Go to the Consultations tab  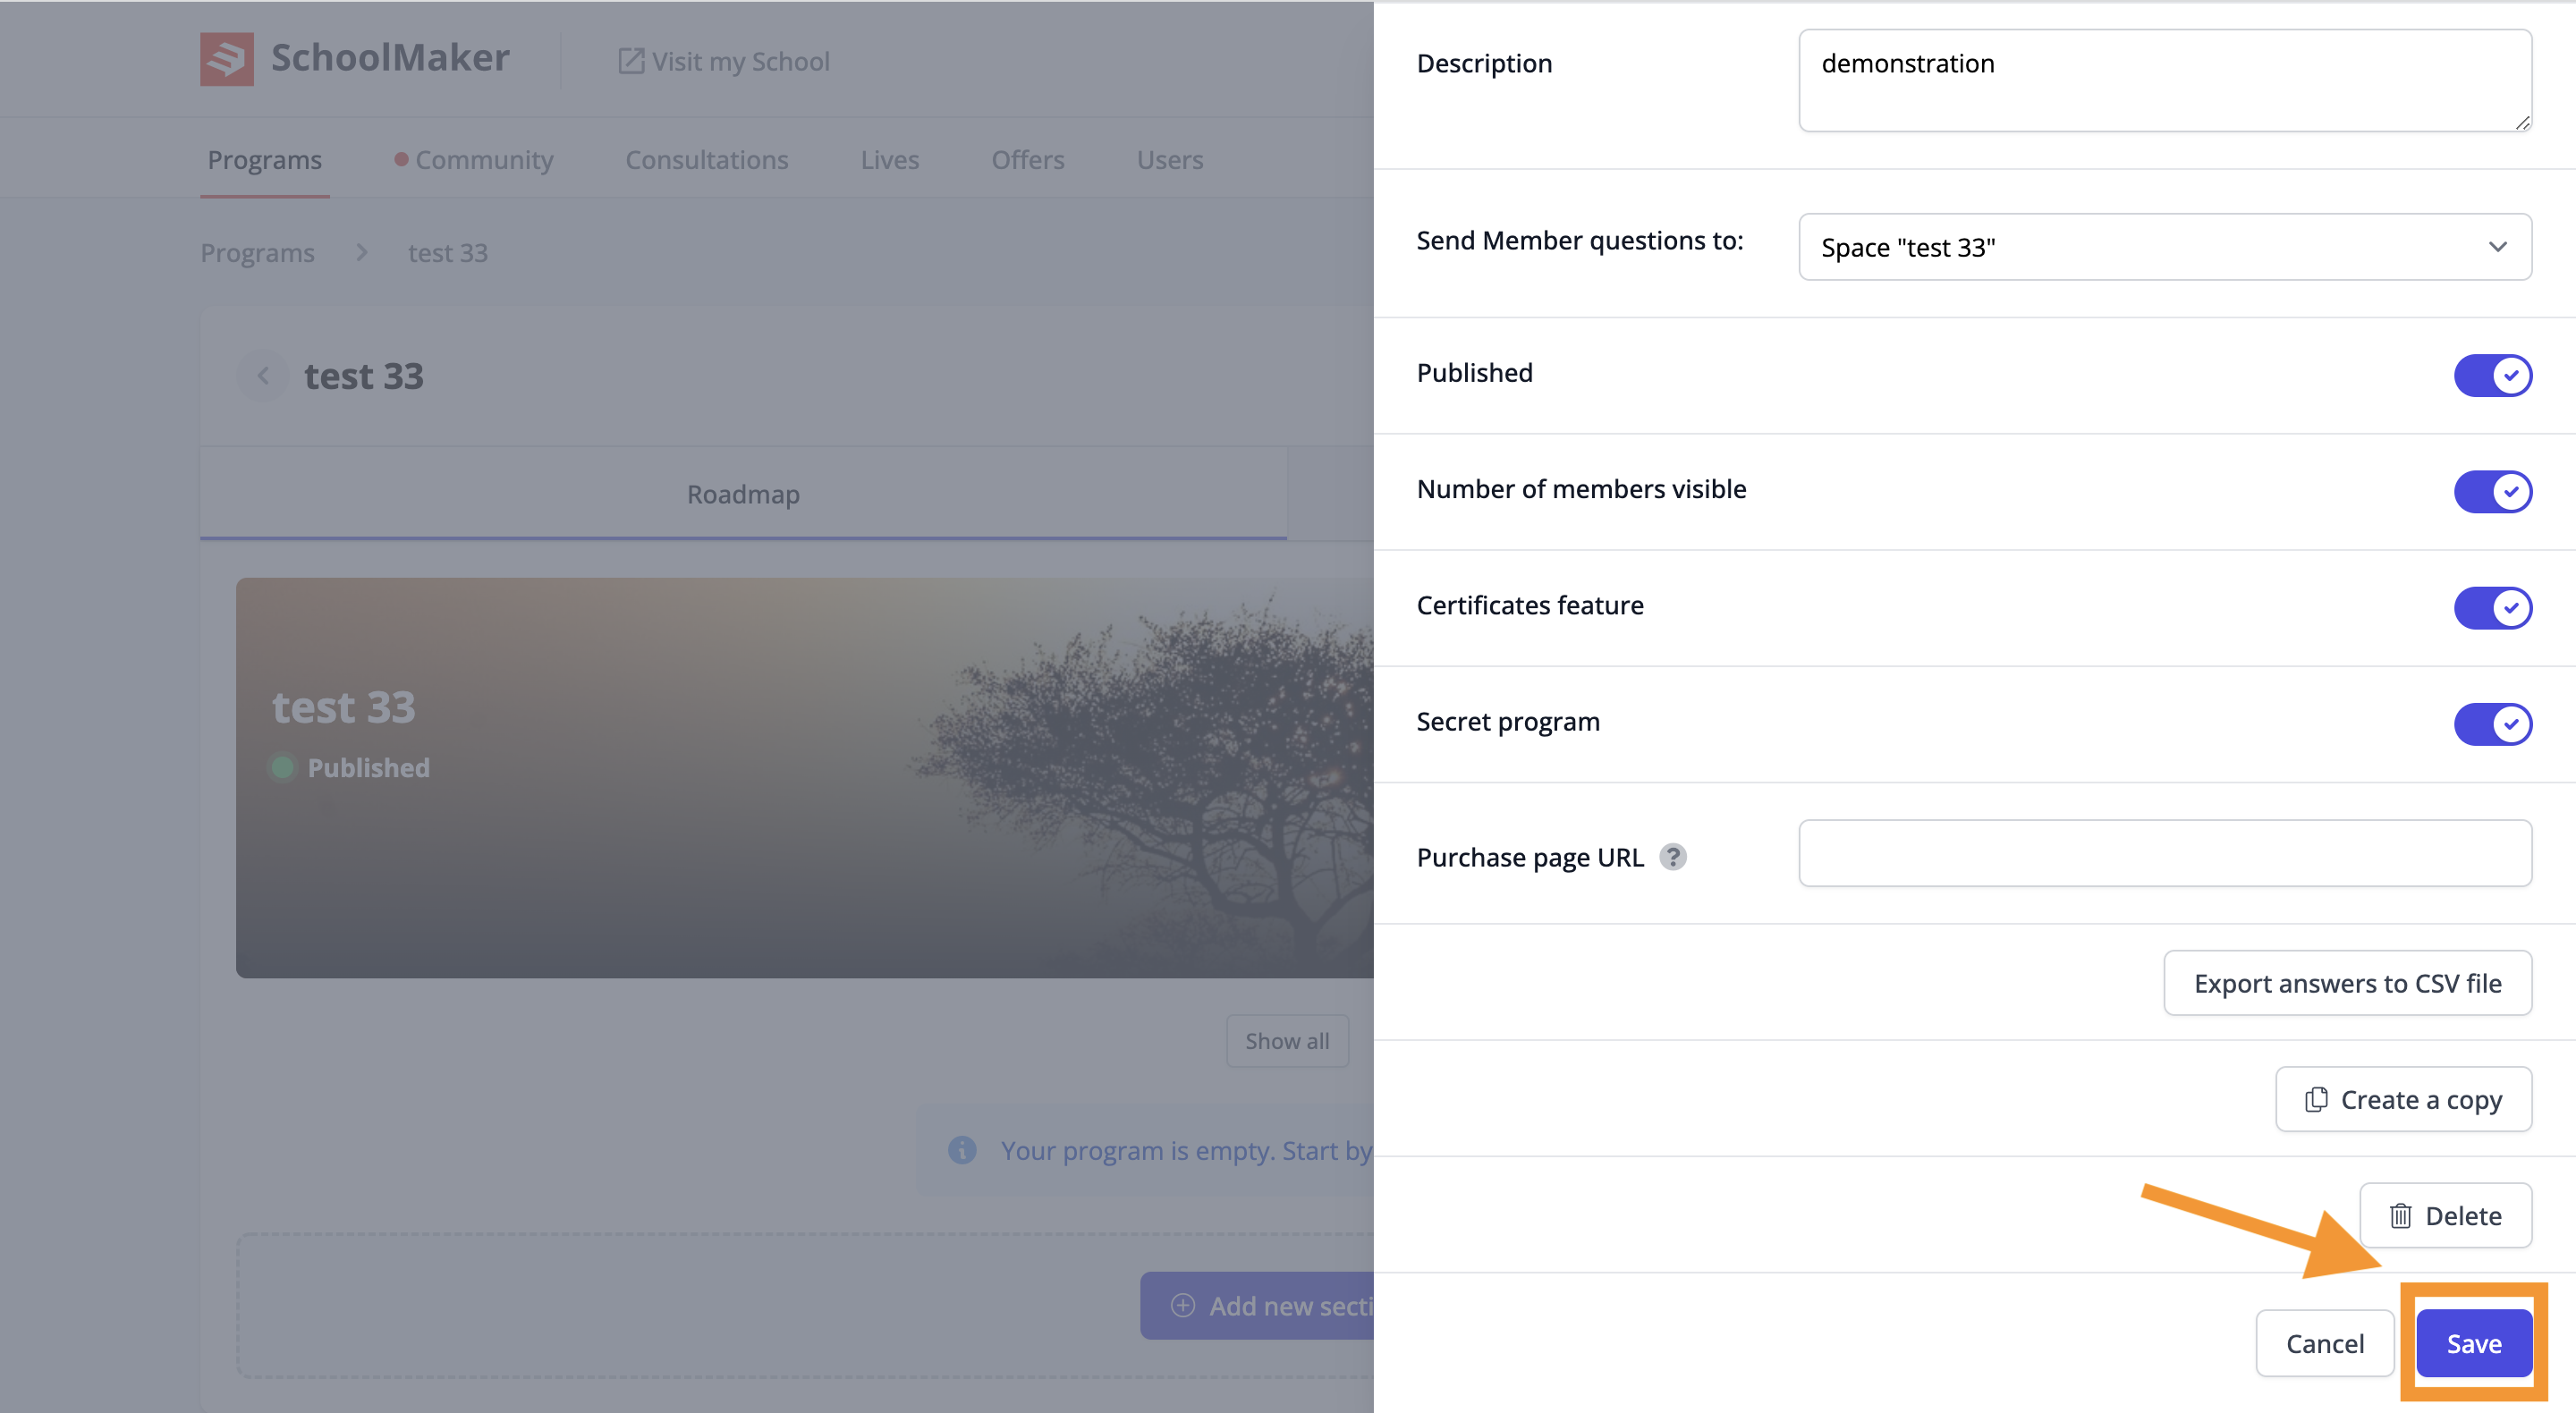[707, 160]
